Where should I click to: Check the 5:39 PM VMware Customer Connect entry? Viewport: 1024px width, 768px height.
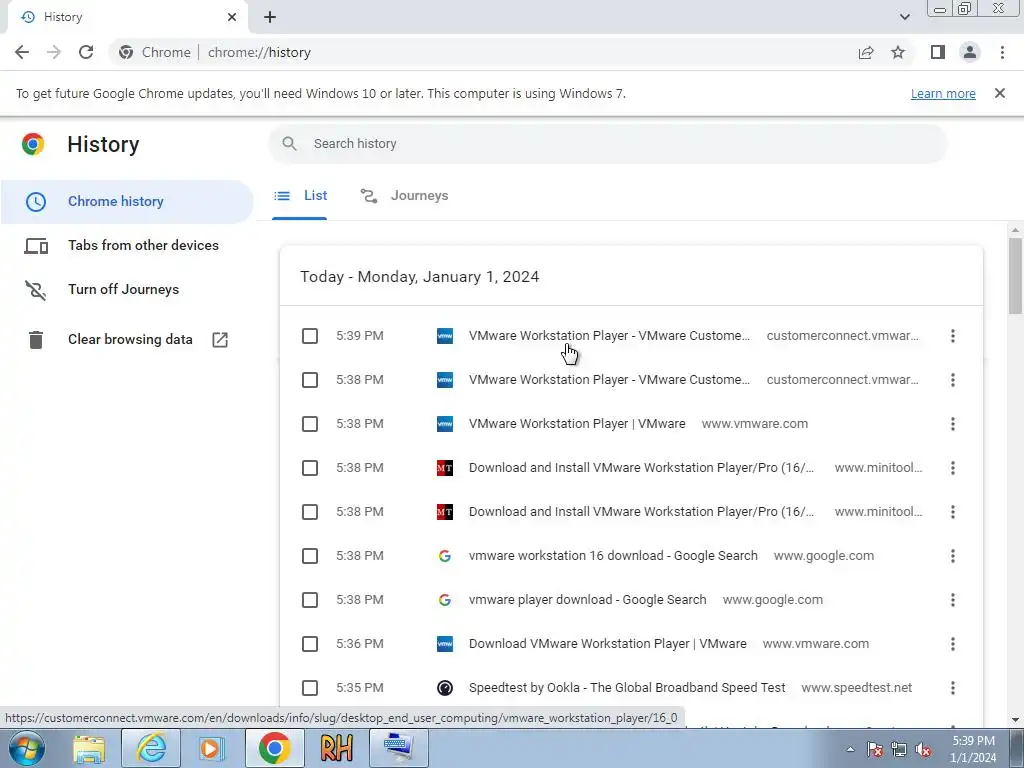[x=310, y=336]
